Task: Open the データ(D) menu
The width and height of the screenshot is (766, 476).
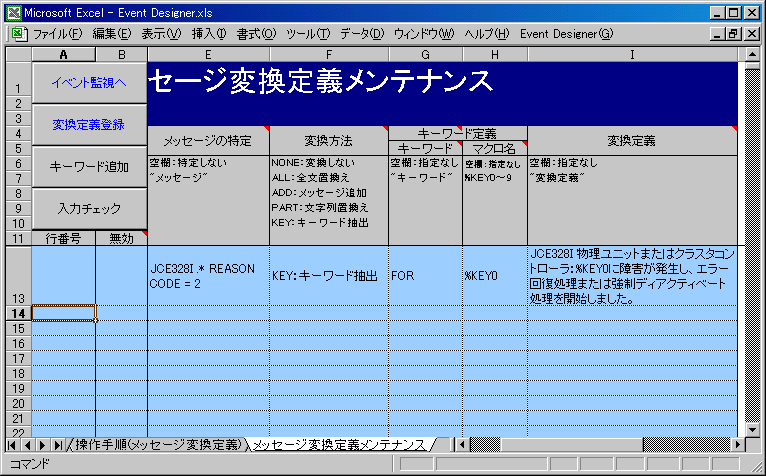Action: click(361, 34)
